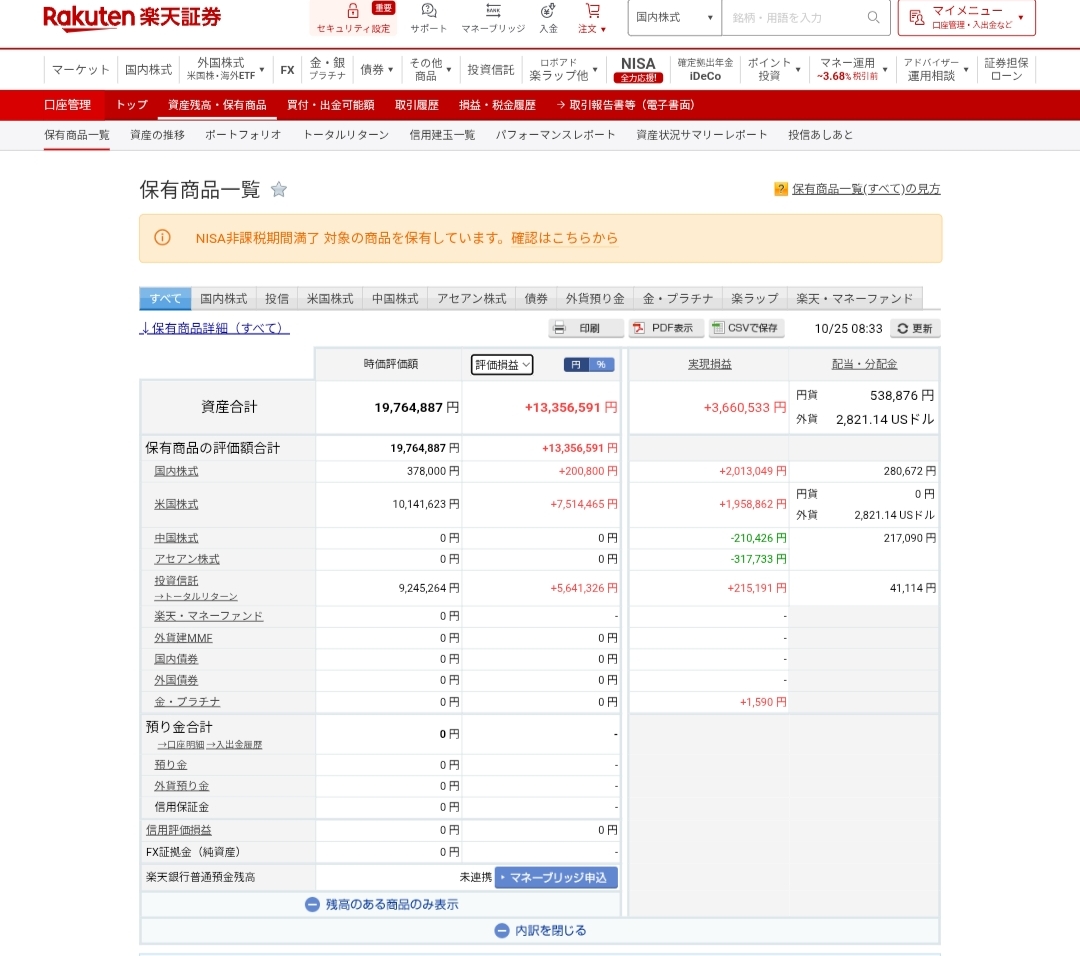Click the マネーブリッジ bank bridge icon

click(x=493, y=17)
